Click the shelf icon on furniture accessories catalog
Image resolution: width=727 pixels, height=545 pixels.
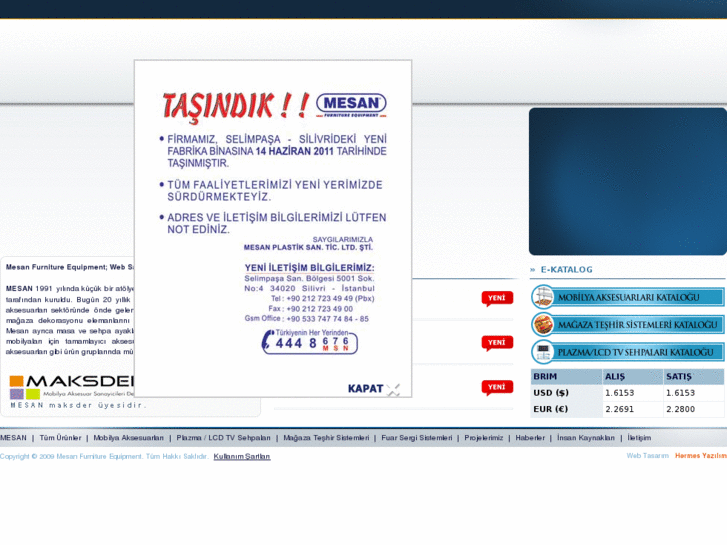543,297
